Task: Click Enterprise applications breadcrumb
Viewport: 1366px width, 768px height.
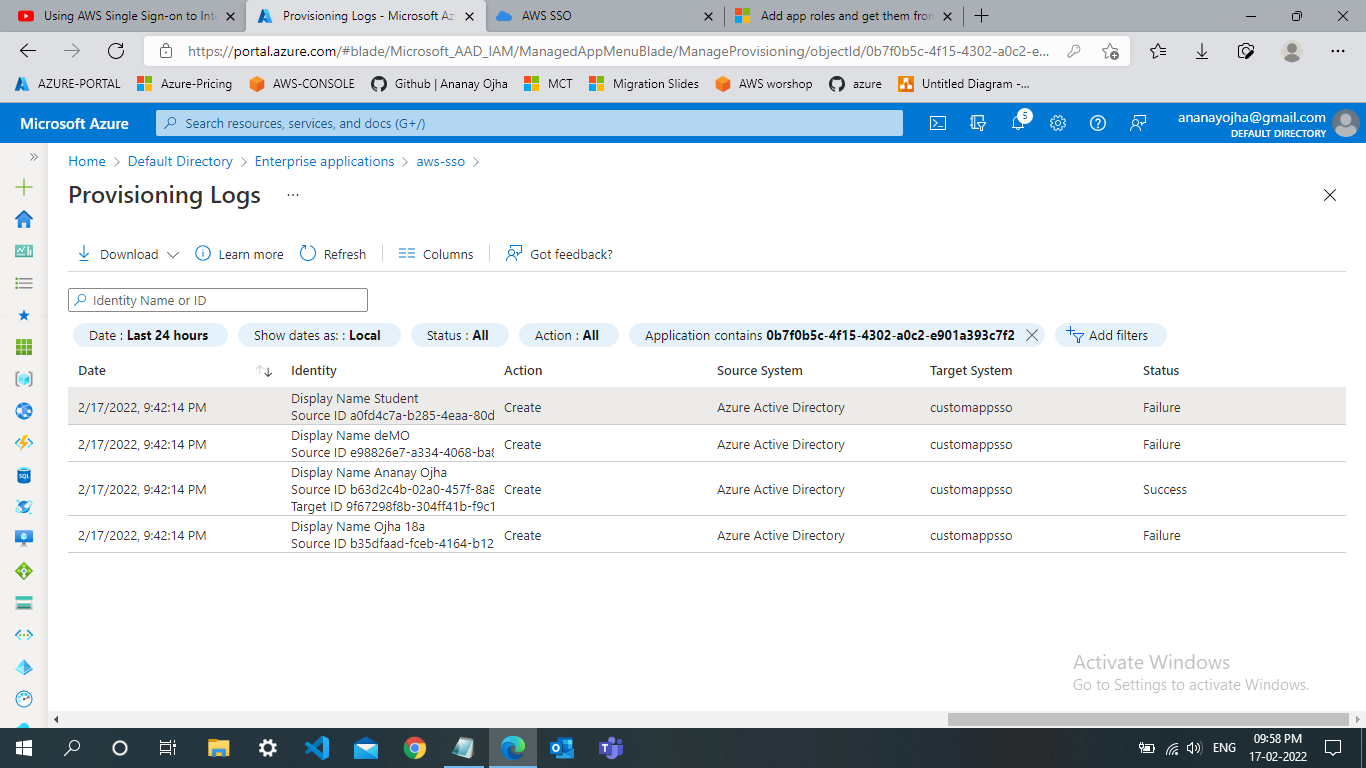Action: click(324, 161)
